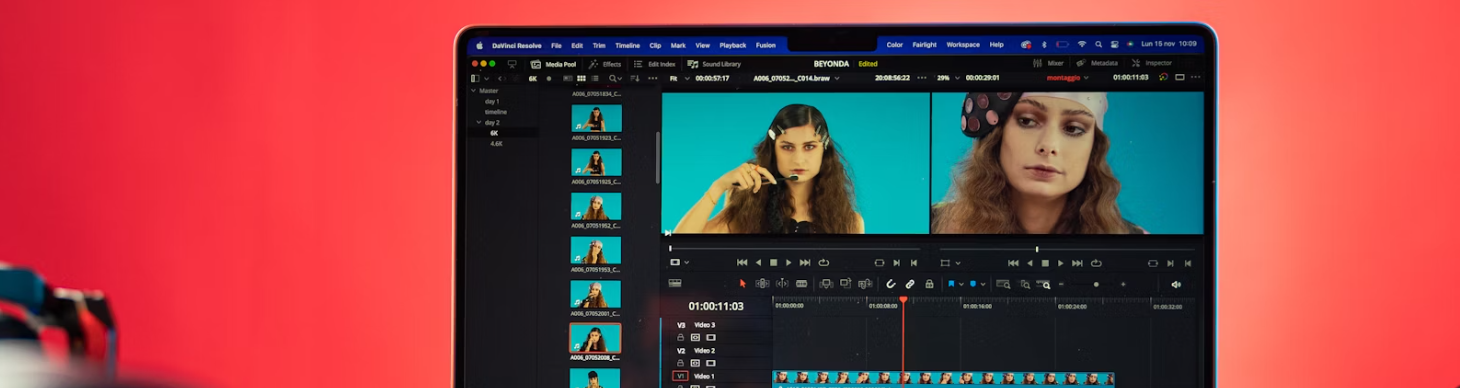This screenshot has height=388, width=1460.
Task: Open the media pool search
Action: pos(612,78)
